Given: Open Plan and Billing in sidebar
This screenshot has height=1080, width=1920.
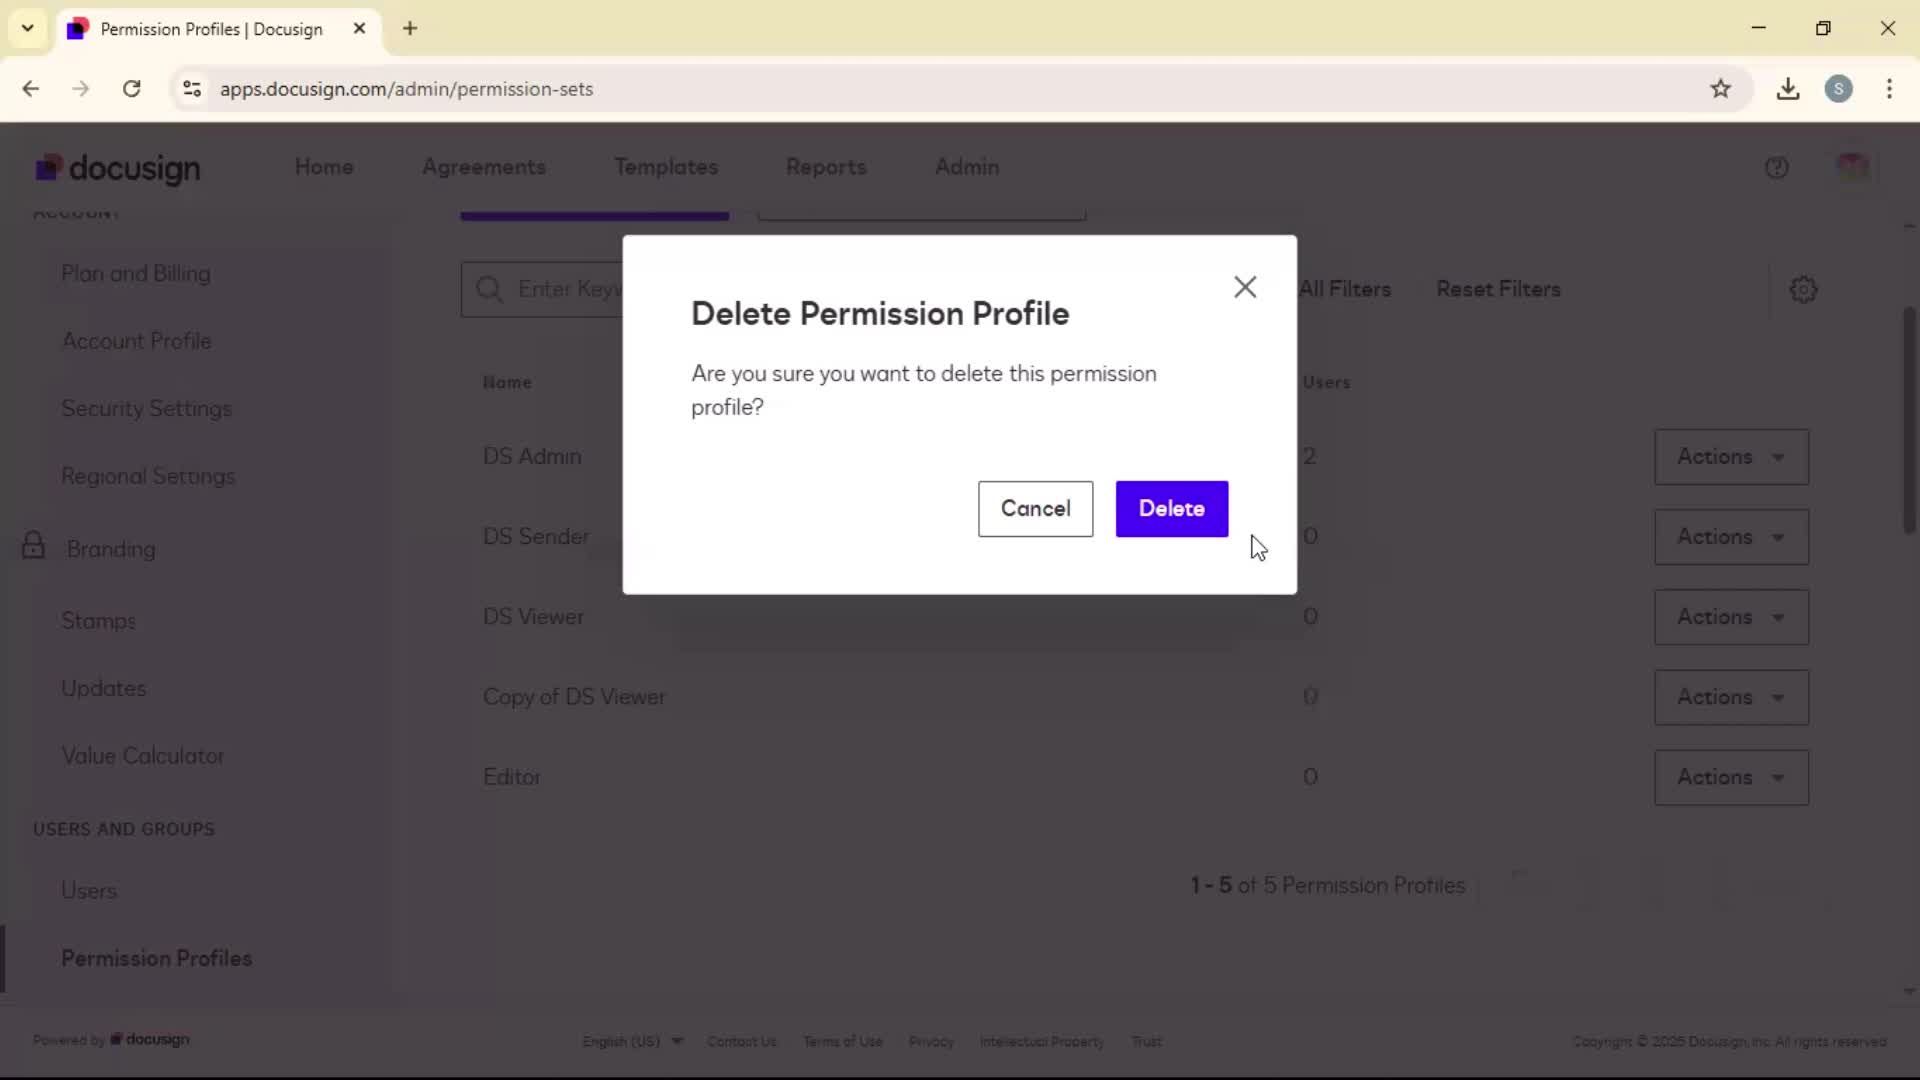Looking at the screenshot, I should point(136,274).
